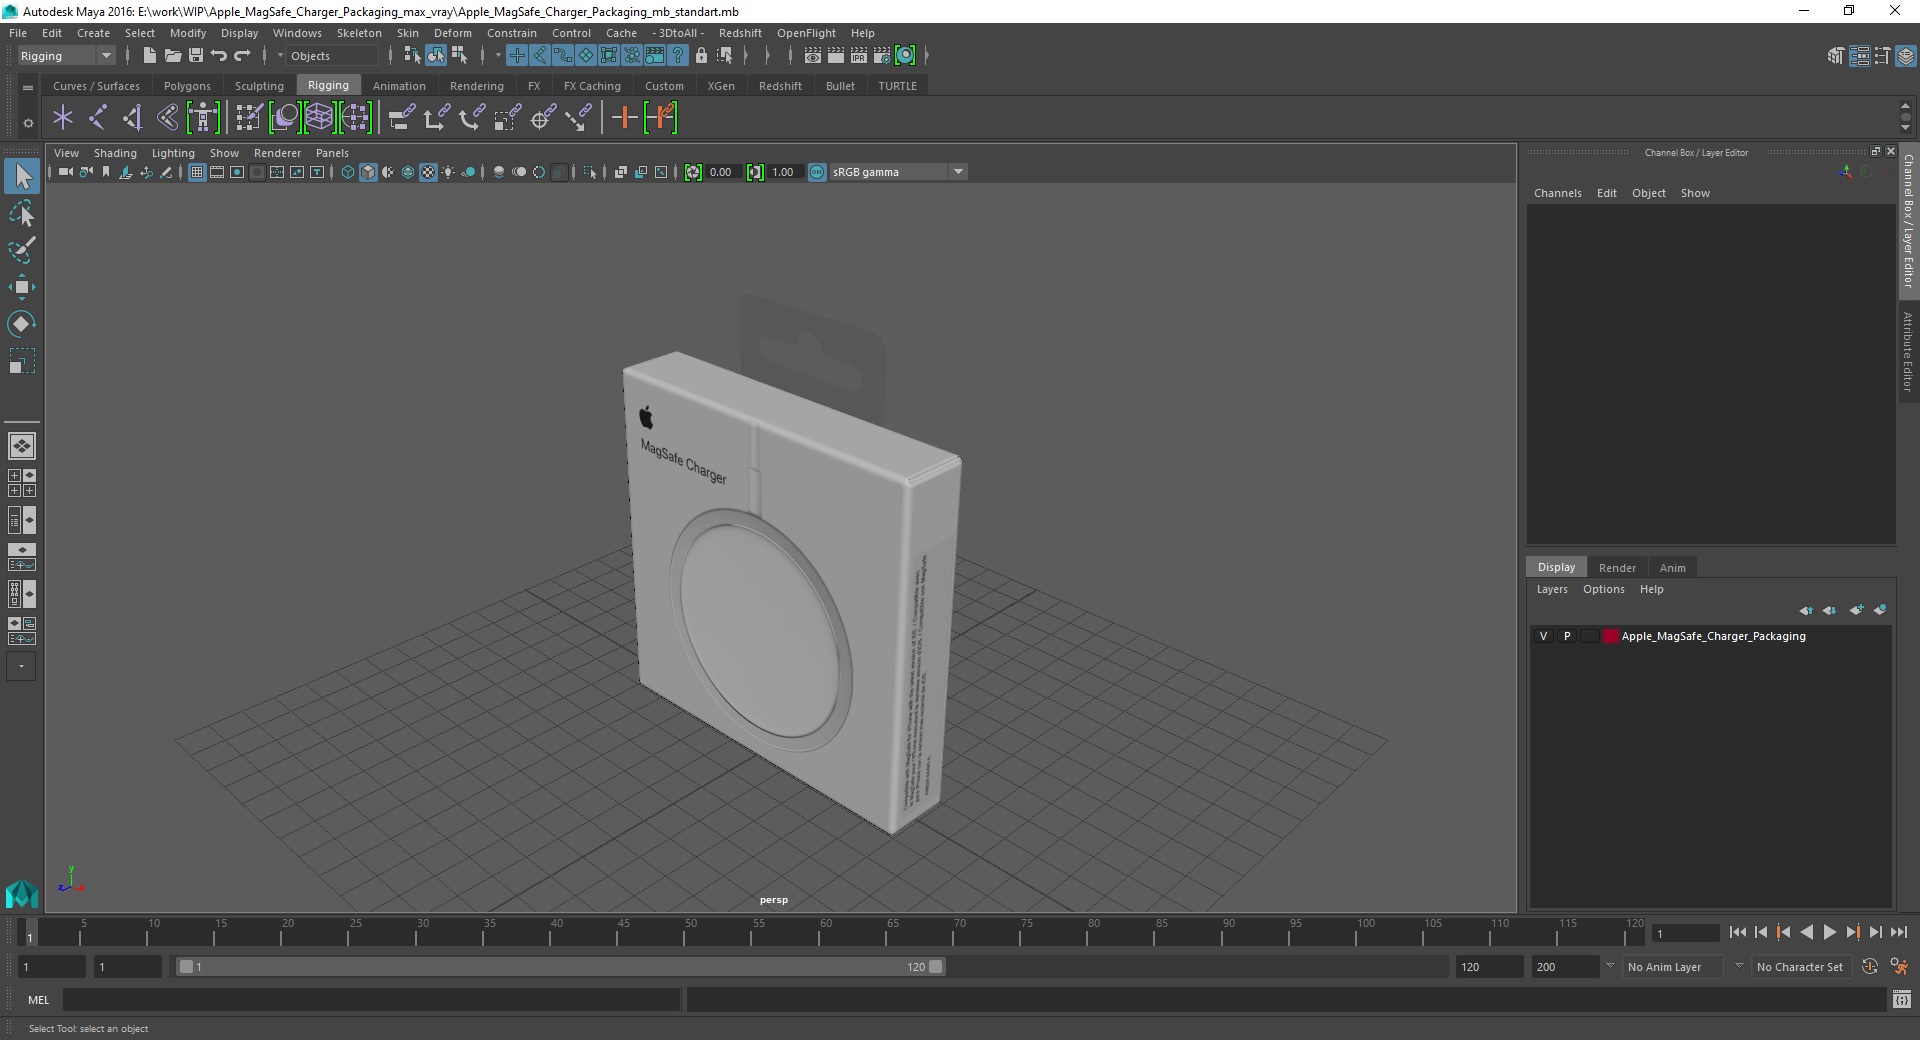The height and width of the screenshot is (1040, 1920).
Task: Open the Attribute Editor side tab
Action: tap(1908, 351)
